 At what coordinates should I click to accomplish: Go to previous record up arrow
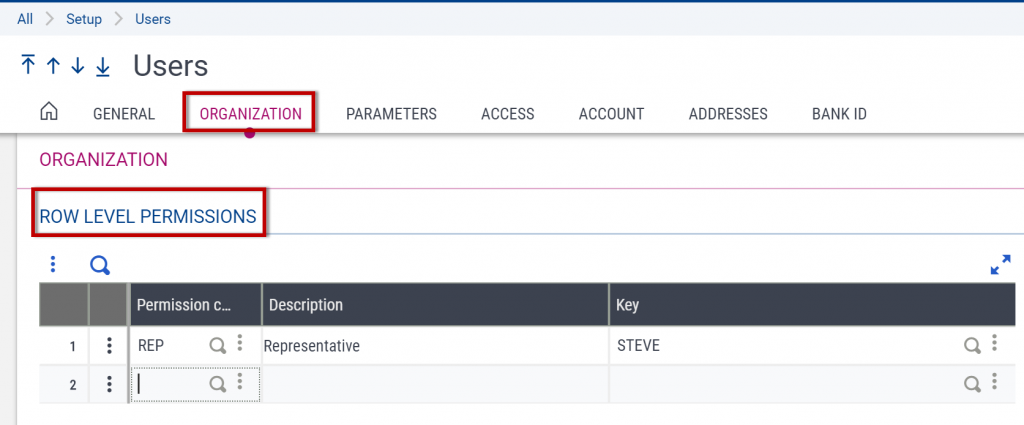pos(53,66)
